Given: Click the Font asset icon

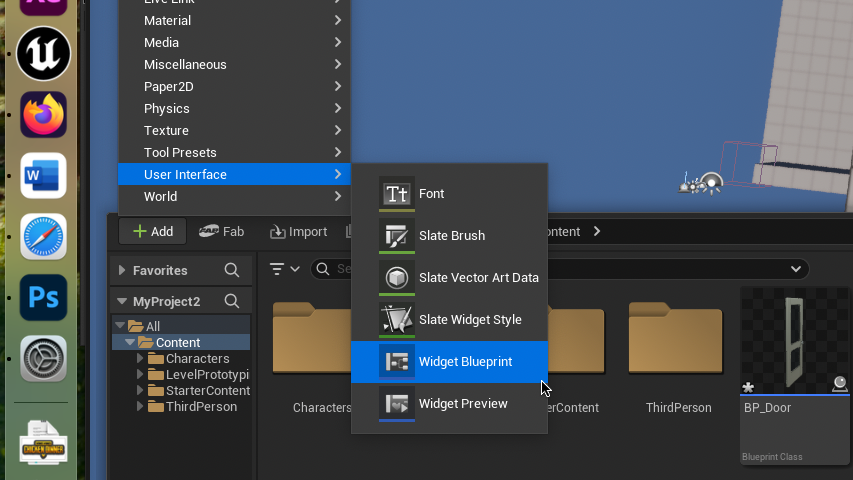Looking at the screenshot, I should point(397,194).
